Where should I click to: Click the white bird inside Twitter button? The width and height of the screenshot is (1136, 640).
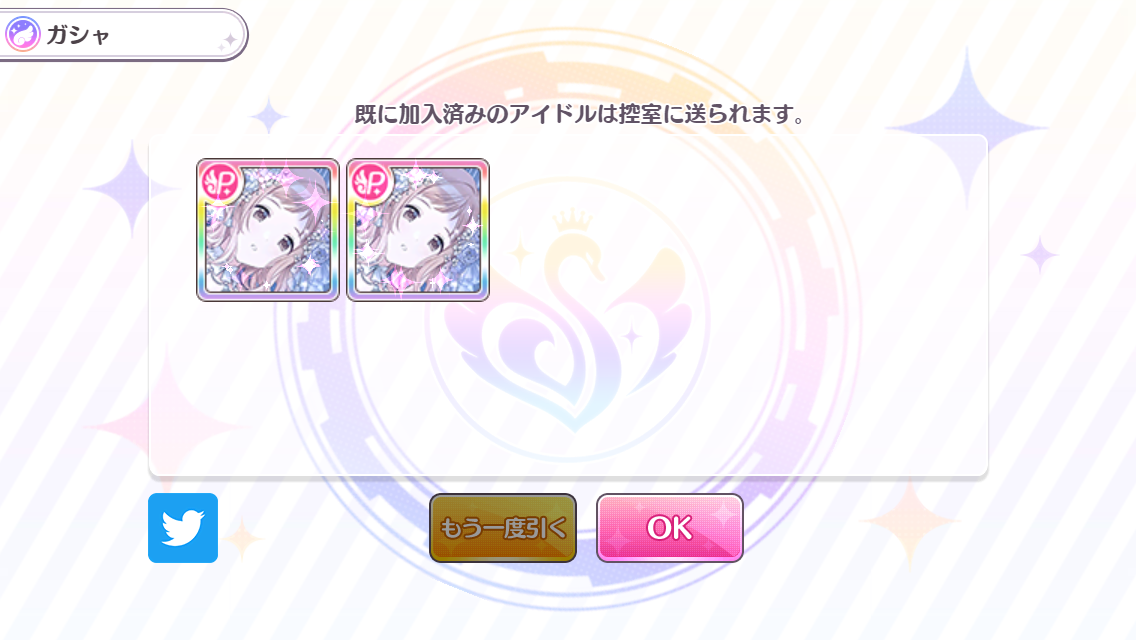[183, 528]
